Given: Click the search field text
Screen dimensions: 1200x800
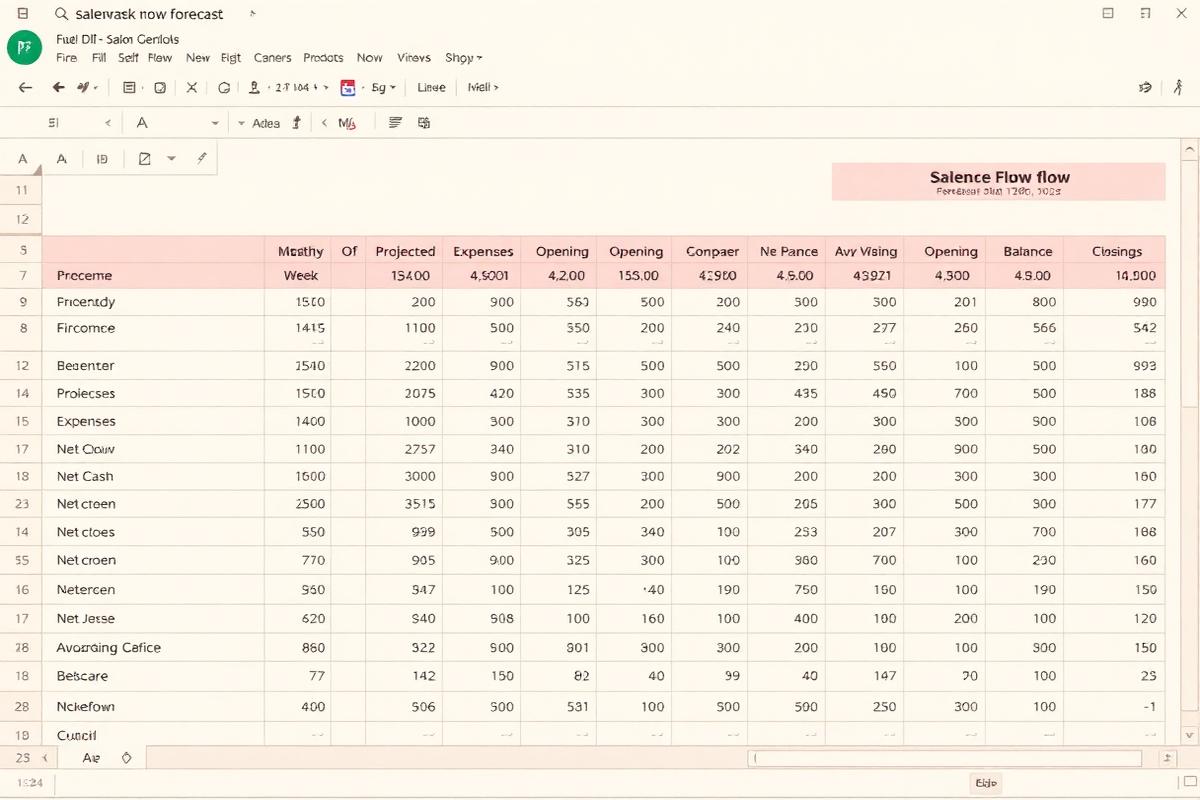Looking at the screenshot, I should [x=149, y=15].
